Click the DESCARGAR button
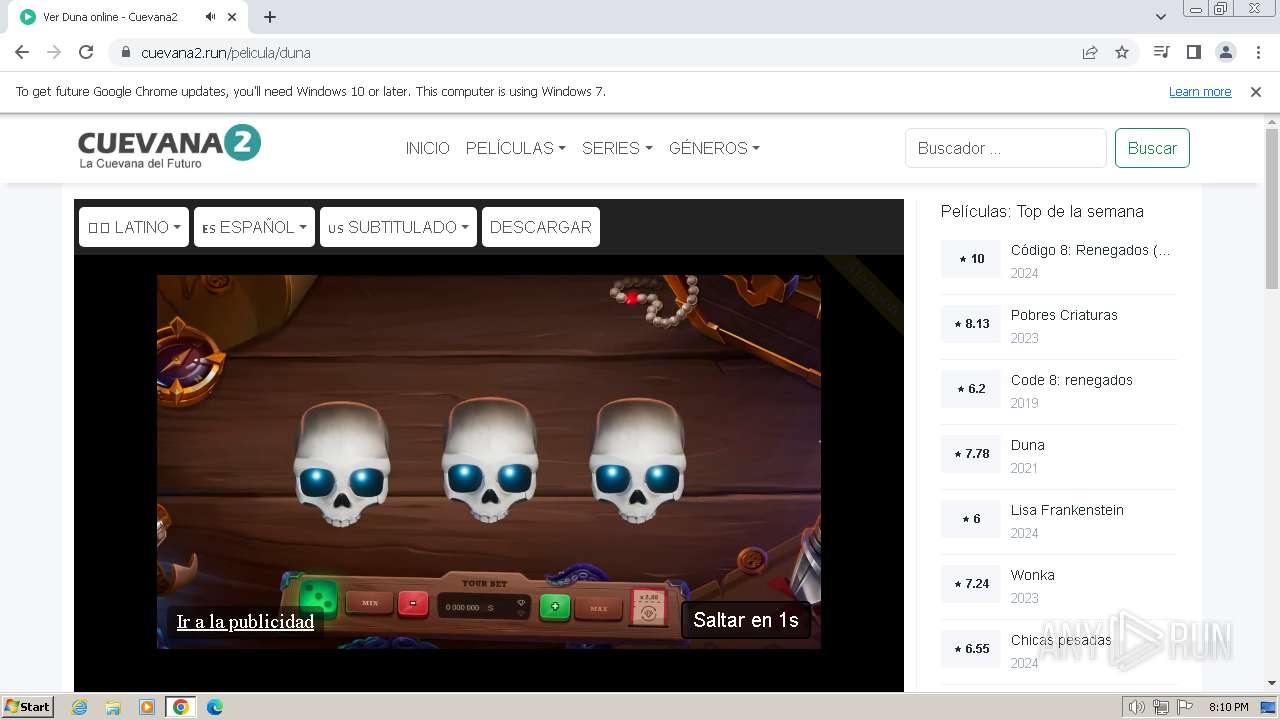 coord(541,227)
